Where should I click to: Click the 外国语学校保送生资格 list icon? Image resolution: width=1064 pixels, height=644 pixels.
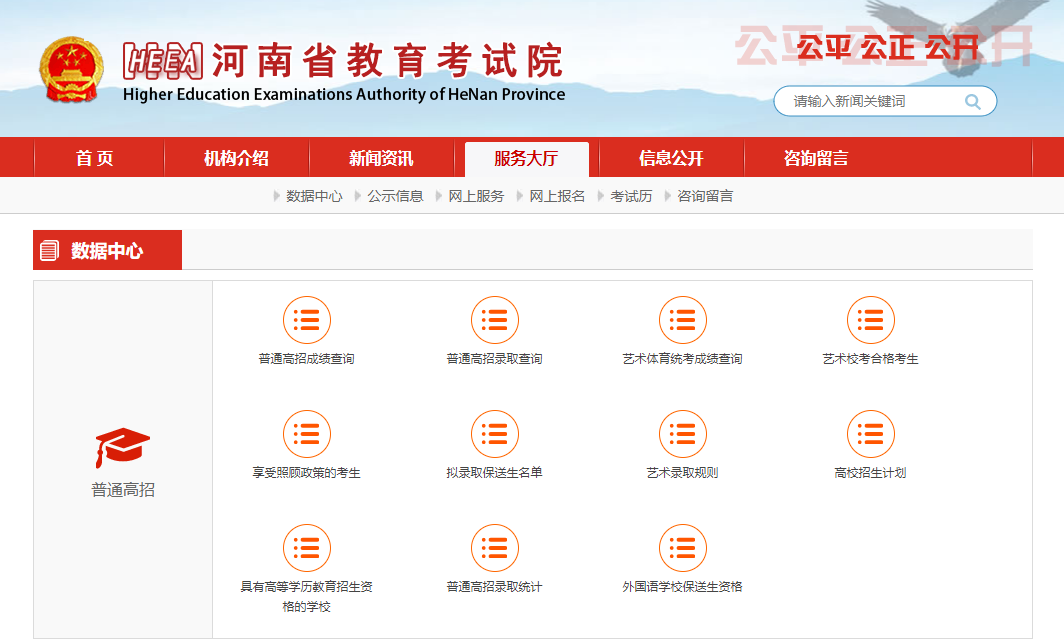click(x=683, y=548)
